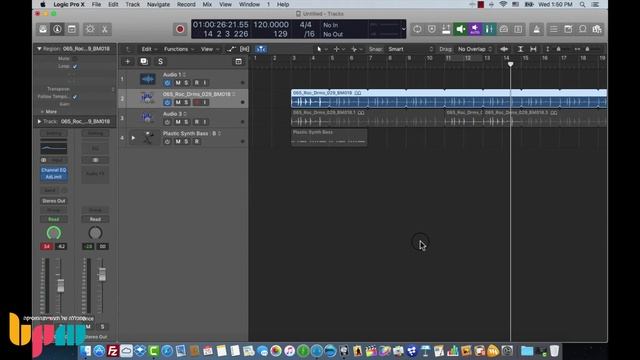Open the Navigate menu

tap(158, 4)
